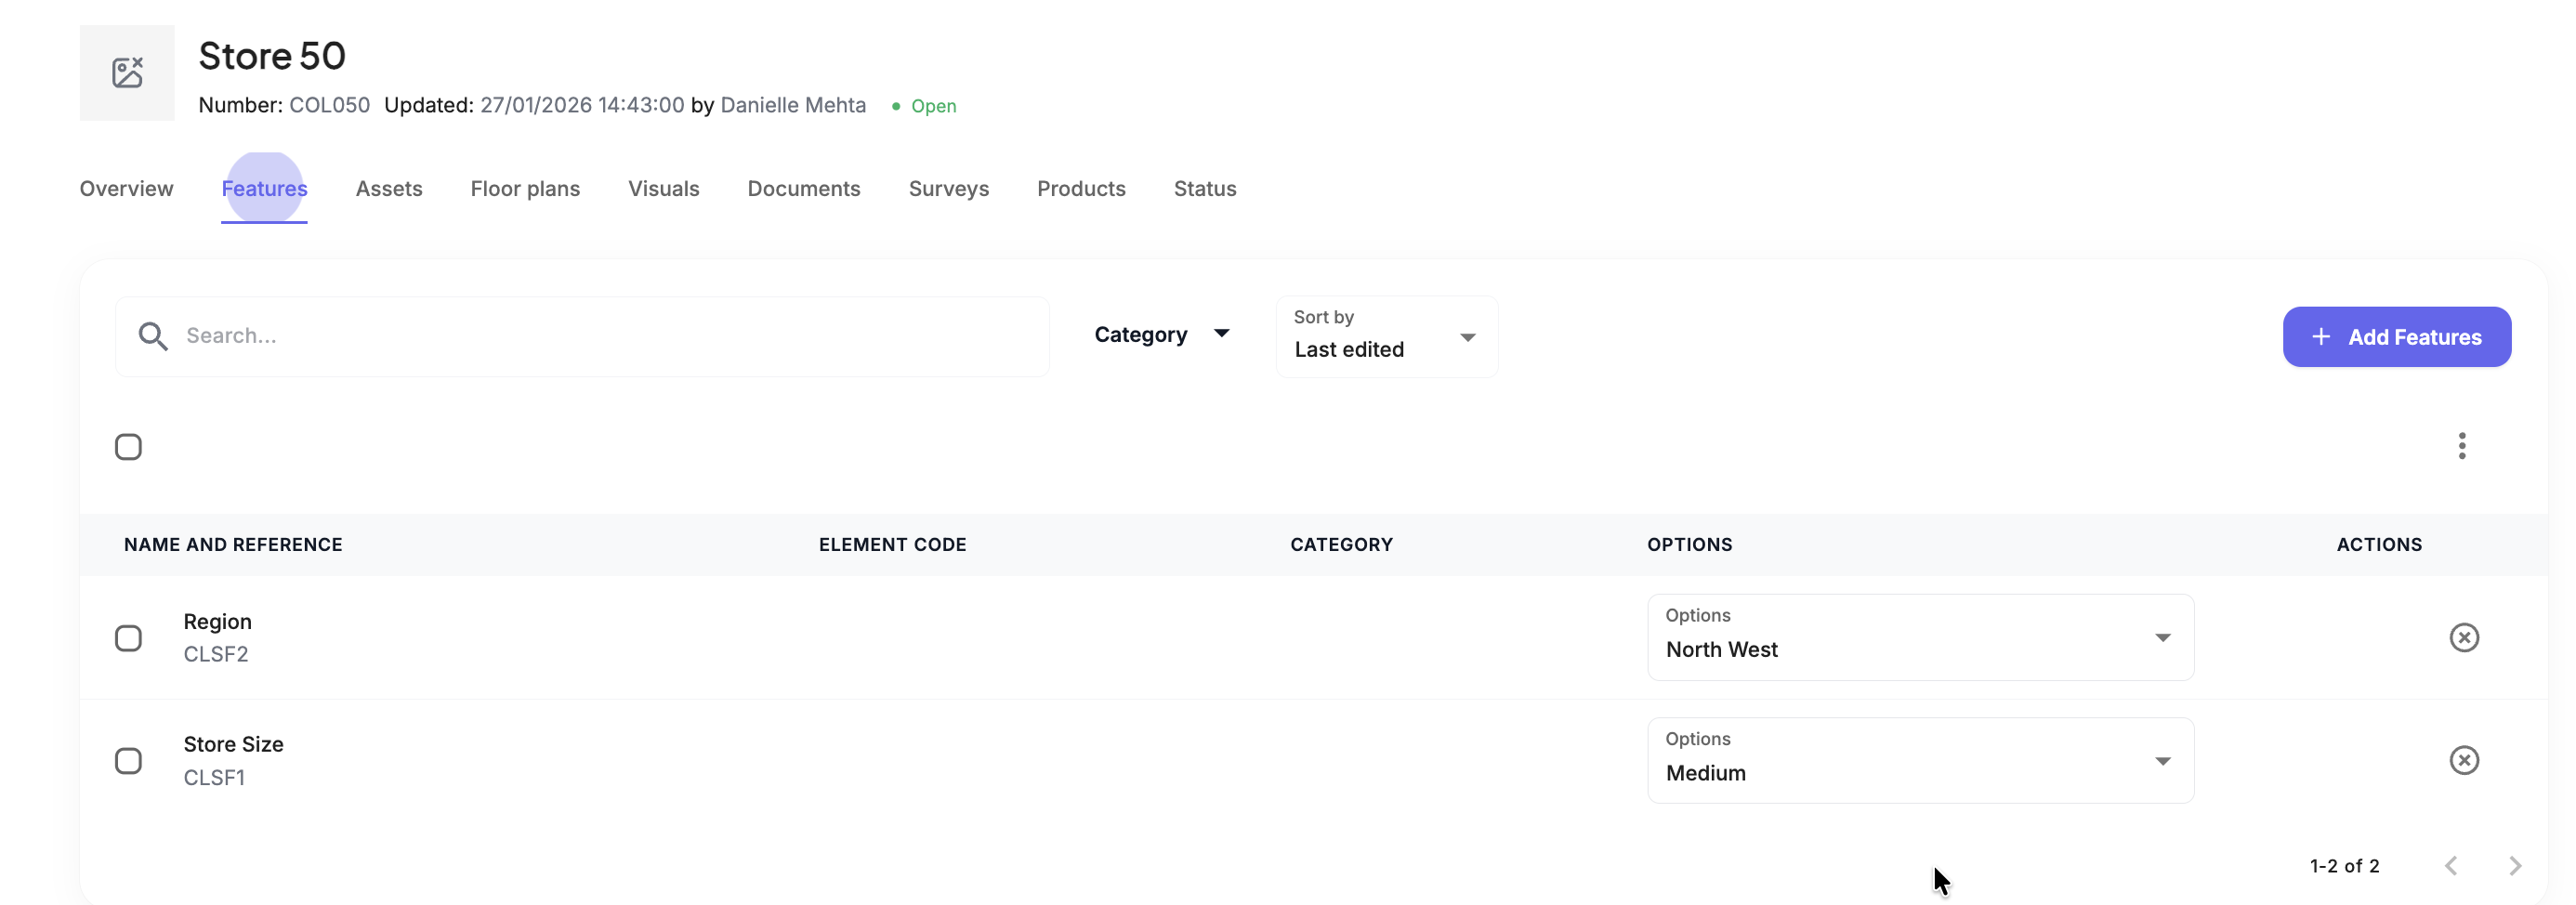Open the Documents tab

(804, 188)
